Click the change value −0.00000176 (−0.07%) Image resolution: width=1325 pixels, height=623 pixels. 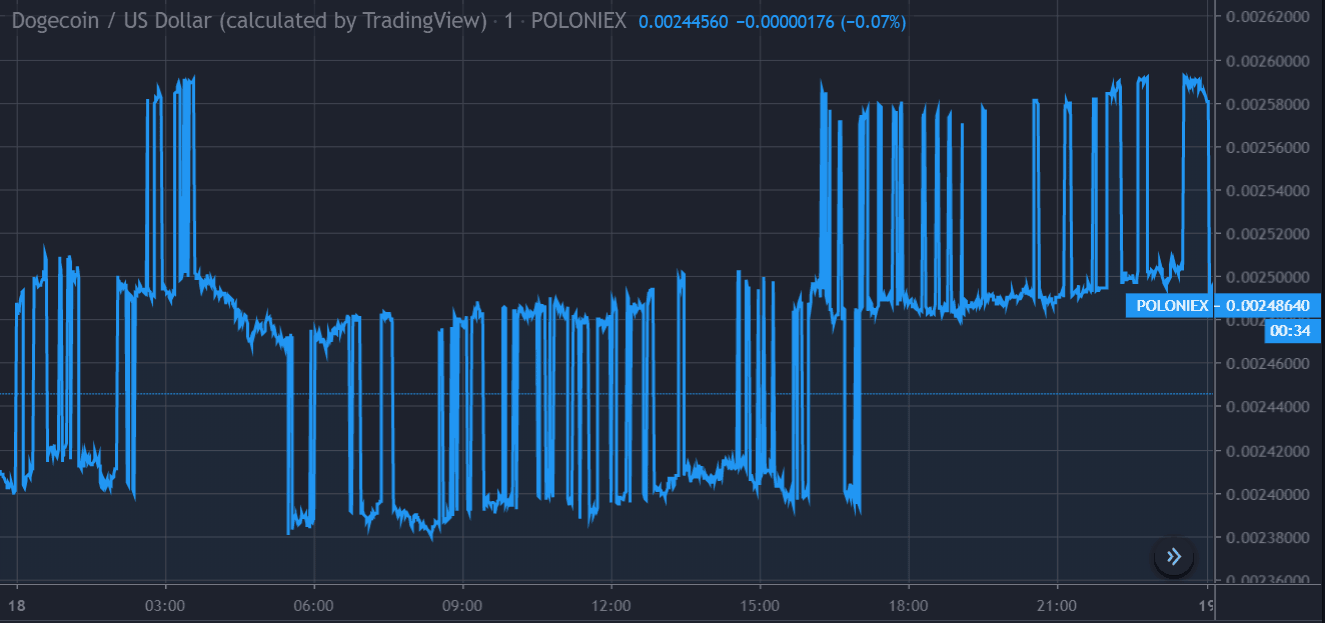click(x=821, y=20)
